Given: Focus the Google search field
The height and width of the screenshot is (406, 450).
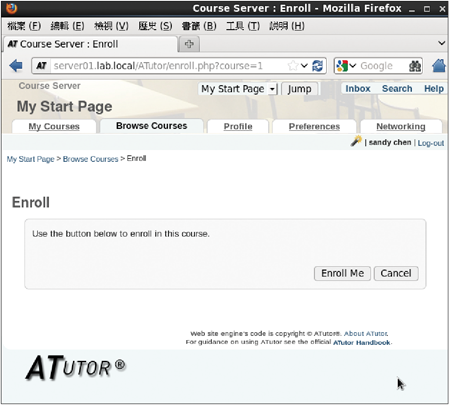Looking at the screenshot, I should 383,66.
